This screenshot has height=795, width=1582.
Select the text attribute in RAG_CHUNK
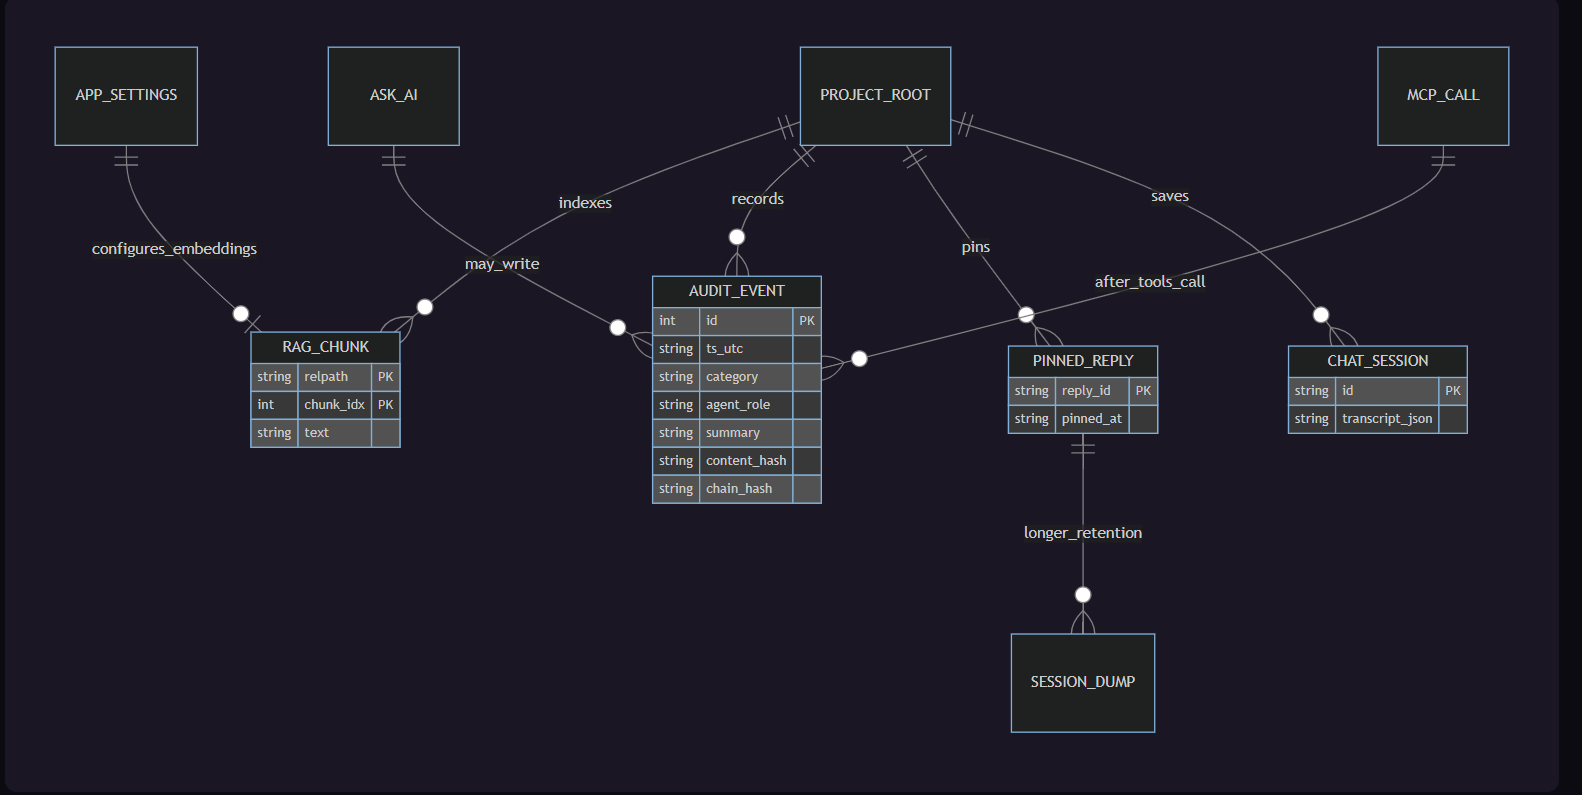334,433
